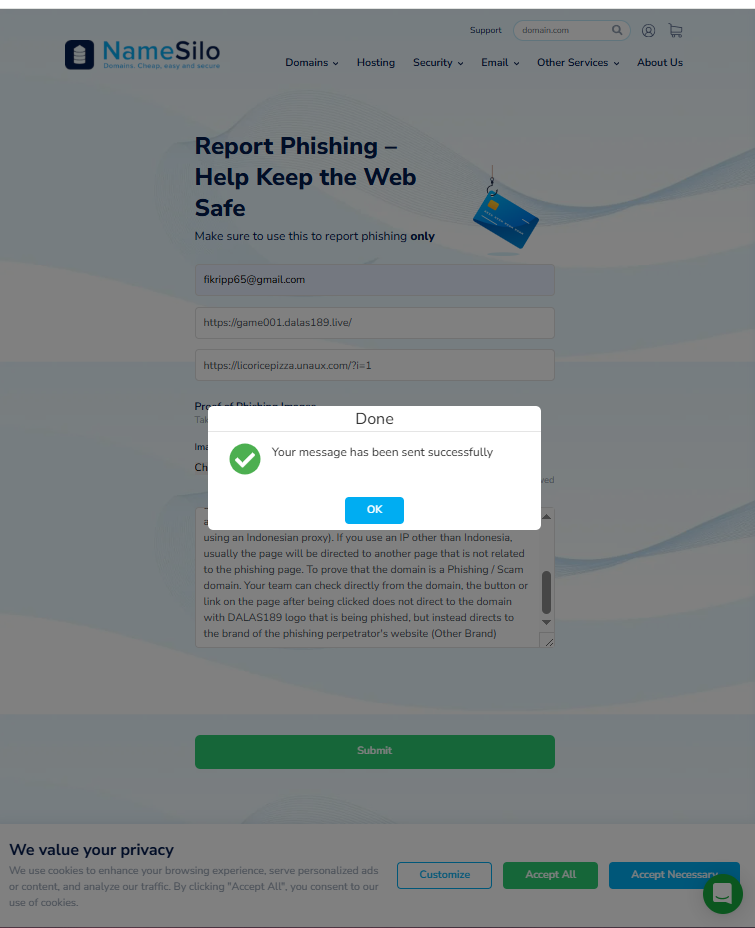Viewport: 755px width, 928px height.
Task: Click the hooked credit card illustration
Action: pos(505,214)
